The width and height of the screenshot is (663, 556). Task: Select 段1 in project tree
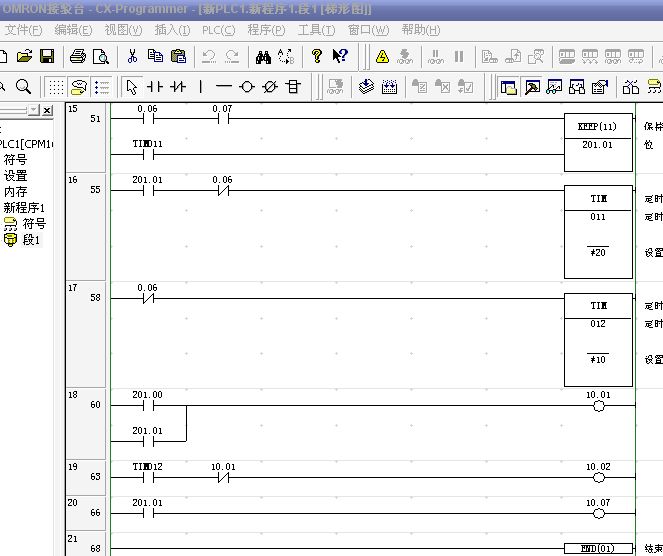[30, 240]
